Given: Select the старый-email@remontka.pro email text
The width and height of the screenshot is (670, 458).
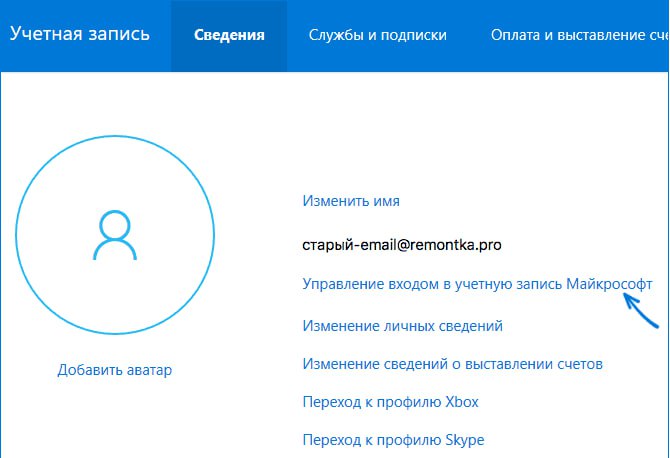Looking at the screenshot, I should click(402, 245).
